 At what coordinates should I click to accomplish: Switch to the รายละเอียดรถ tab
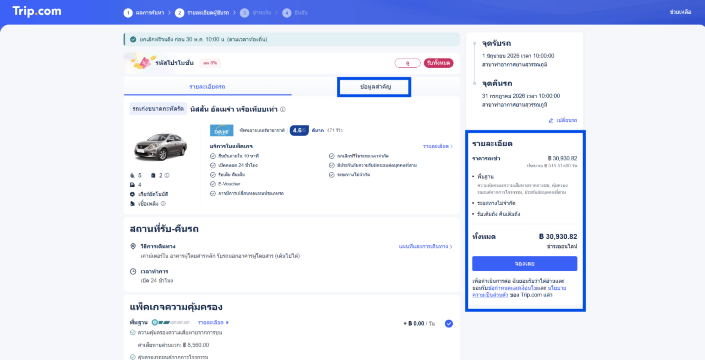[207, 86]
